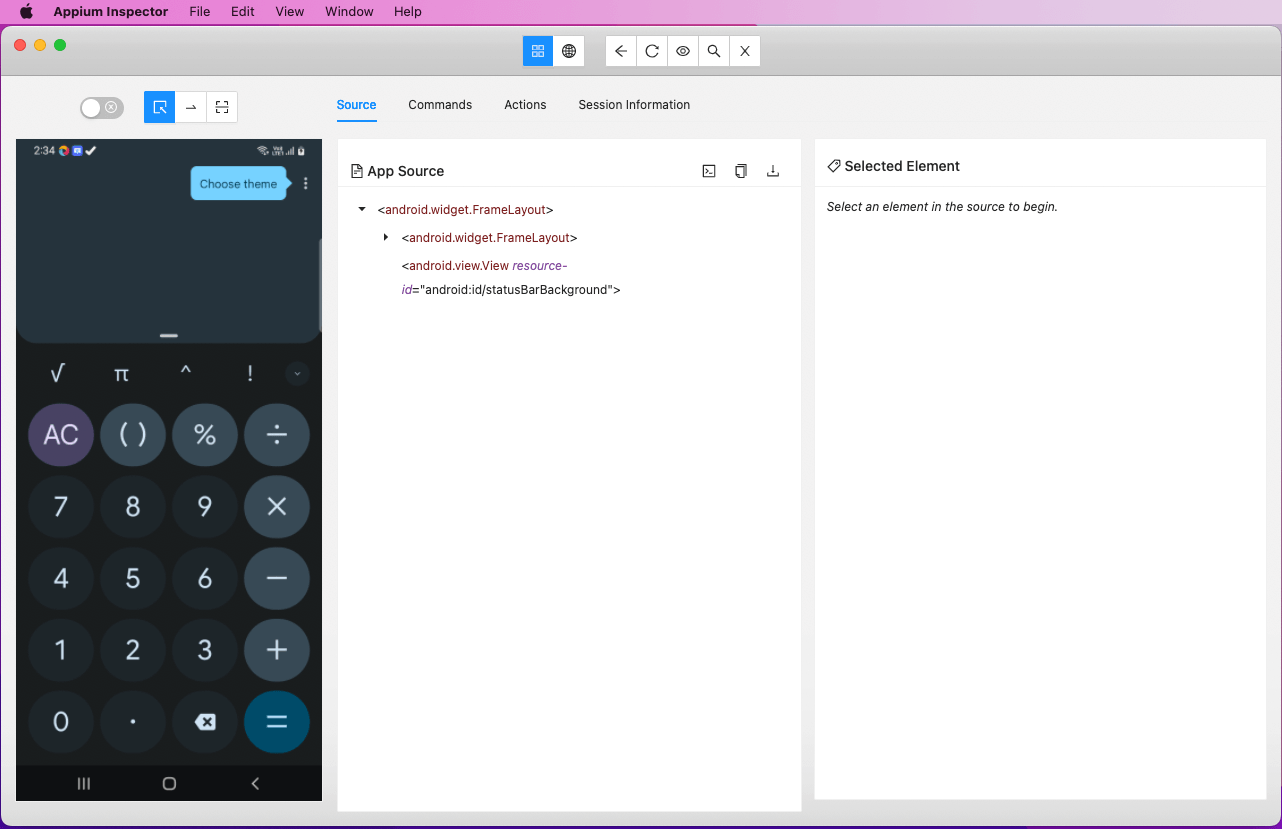Copy XML source to clipboard

coord(741,171)
